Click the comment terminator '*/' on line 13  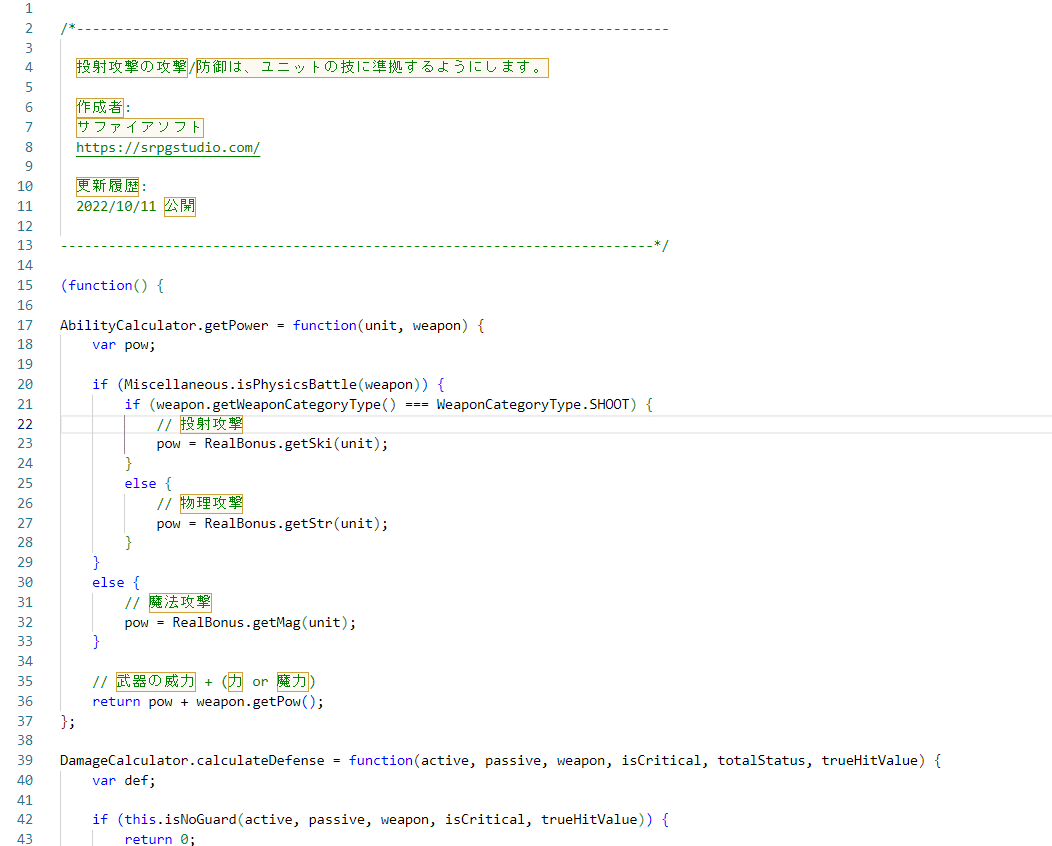pyautogui.click(x=662, y=246)
